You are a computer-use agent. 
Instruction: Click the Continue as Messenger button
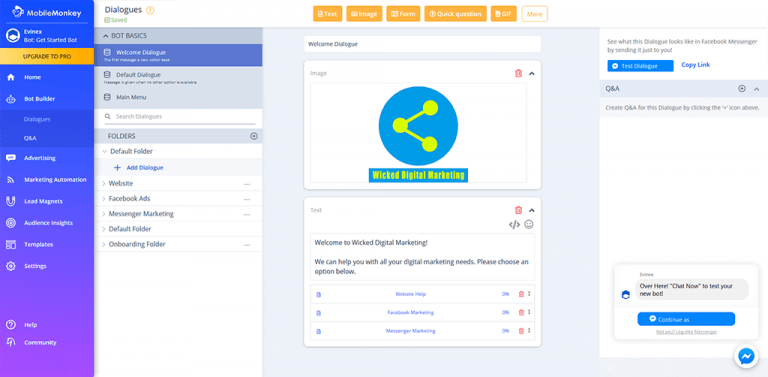click(686, 319)
